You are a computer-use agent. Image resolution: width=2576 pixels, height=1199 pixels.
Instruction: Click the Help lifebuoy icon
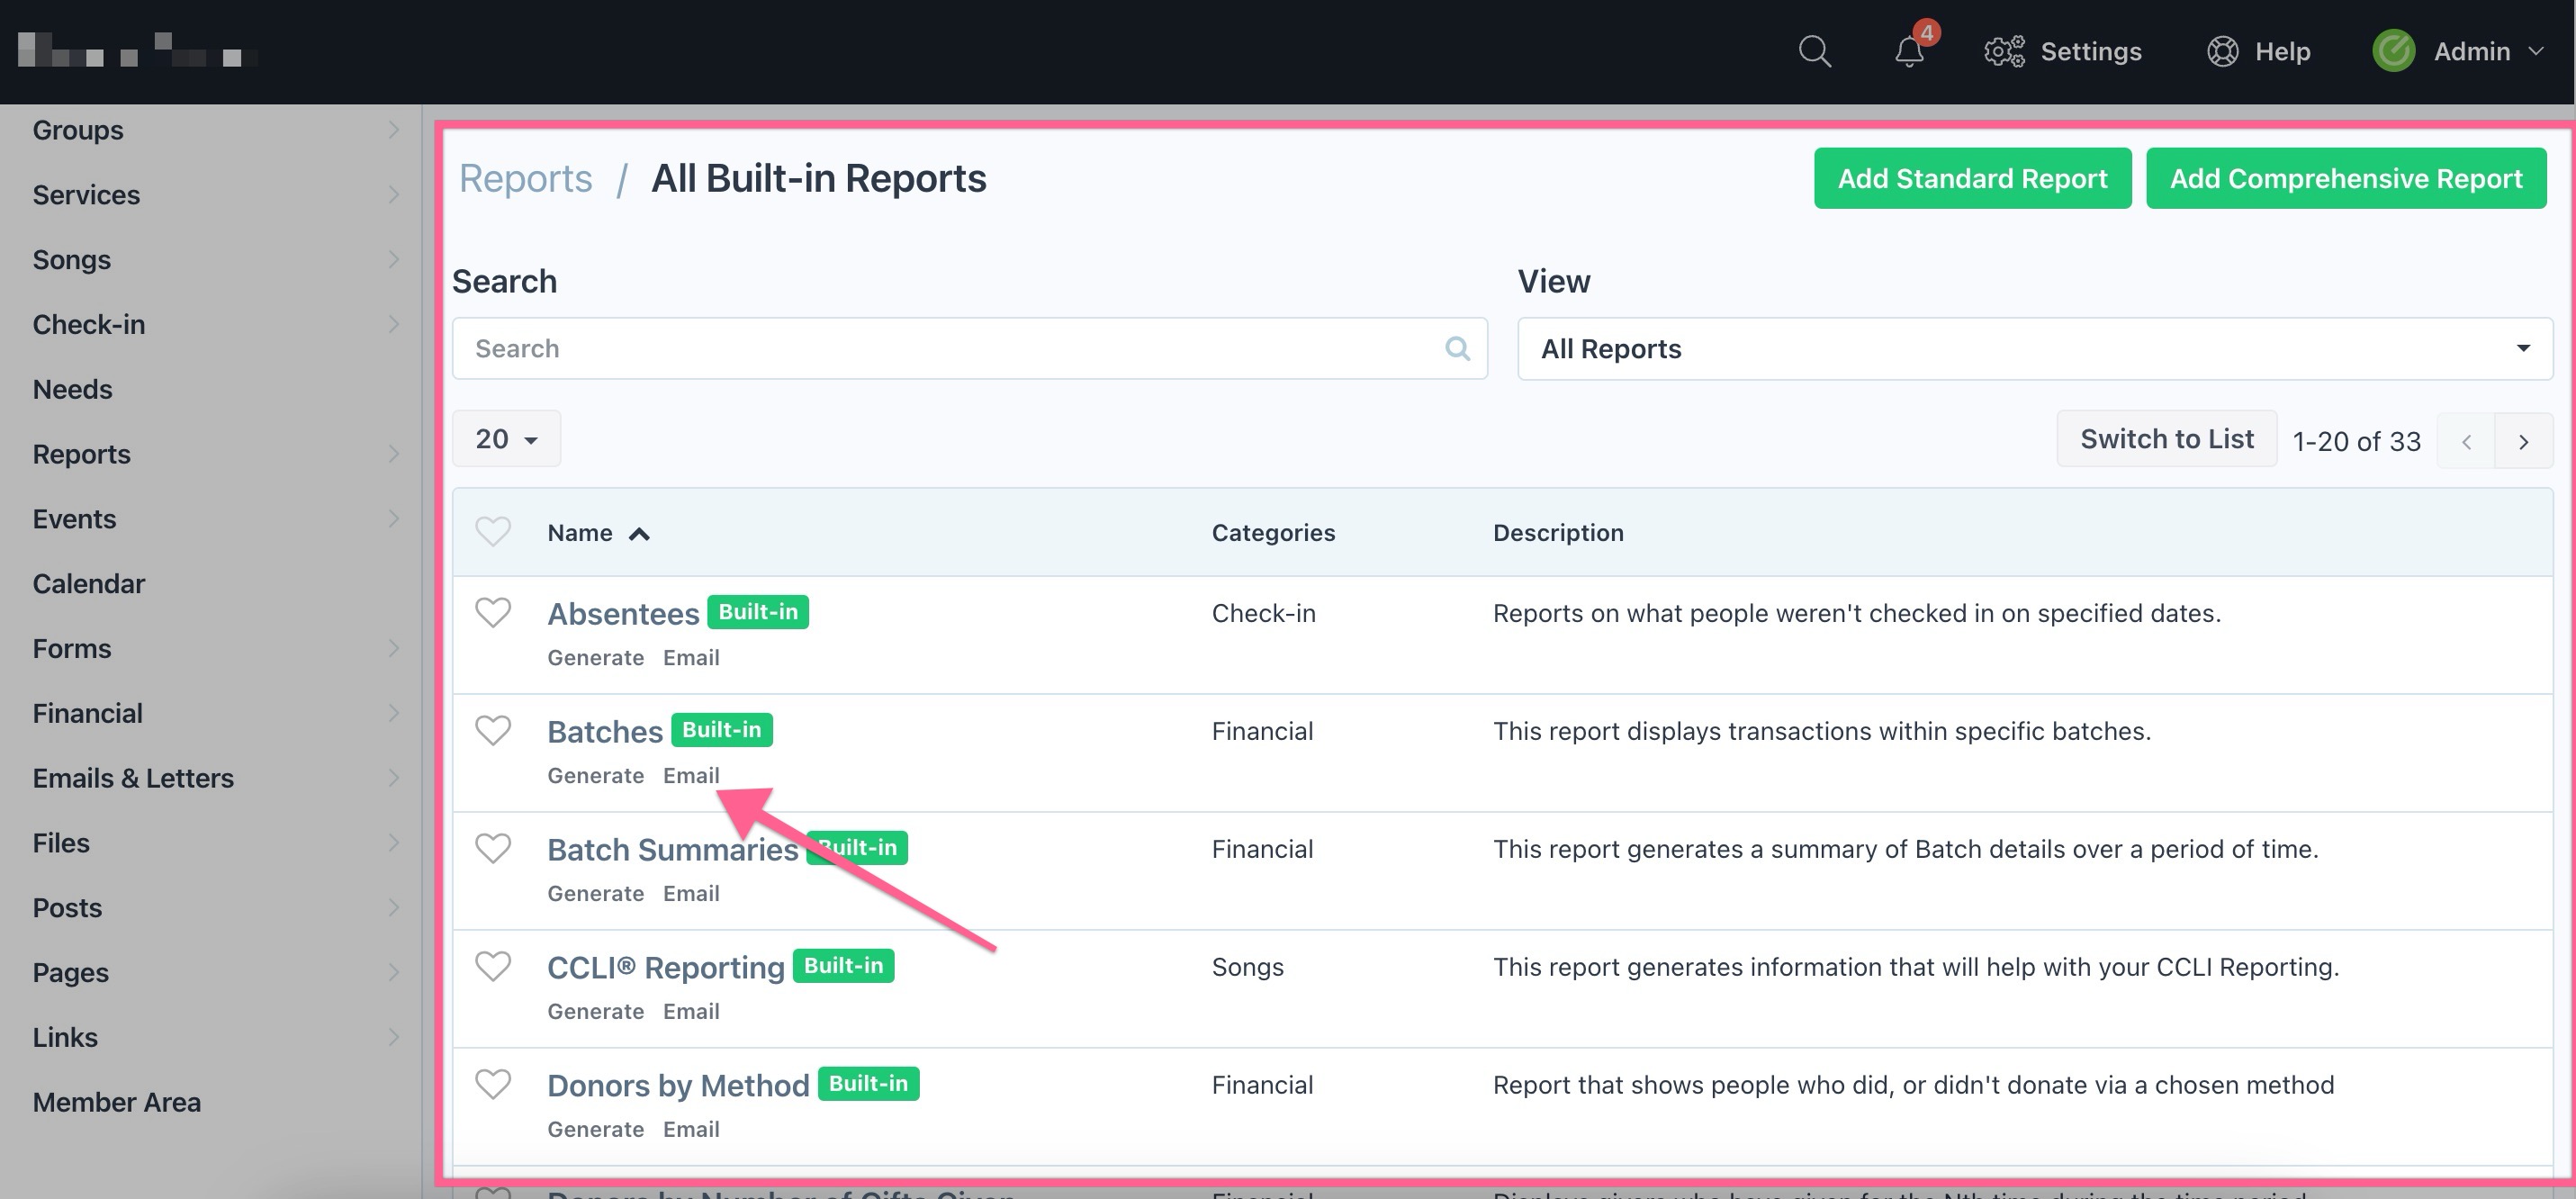pos(2222,51)
